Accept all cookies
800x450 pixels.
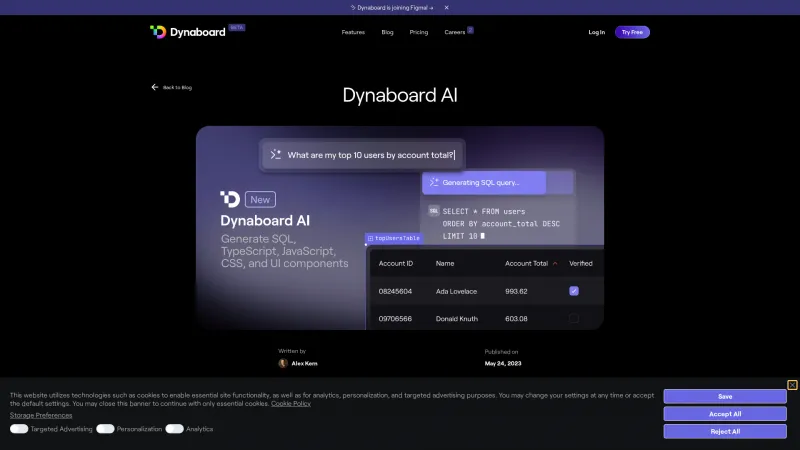tap(725, 414)
